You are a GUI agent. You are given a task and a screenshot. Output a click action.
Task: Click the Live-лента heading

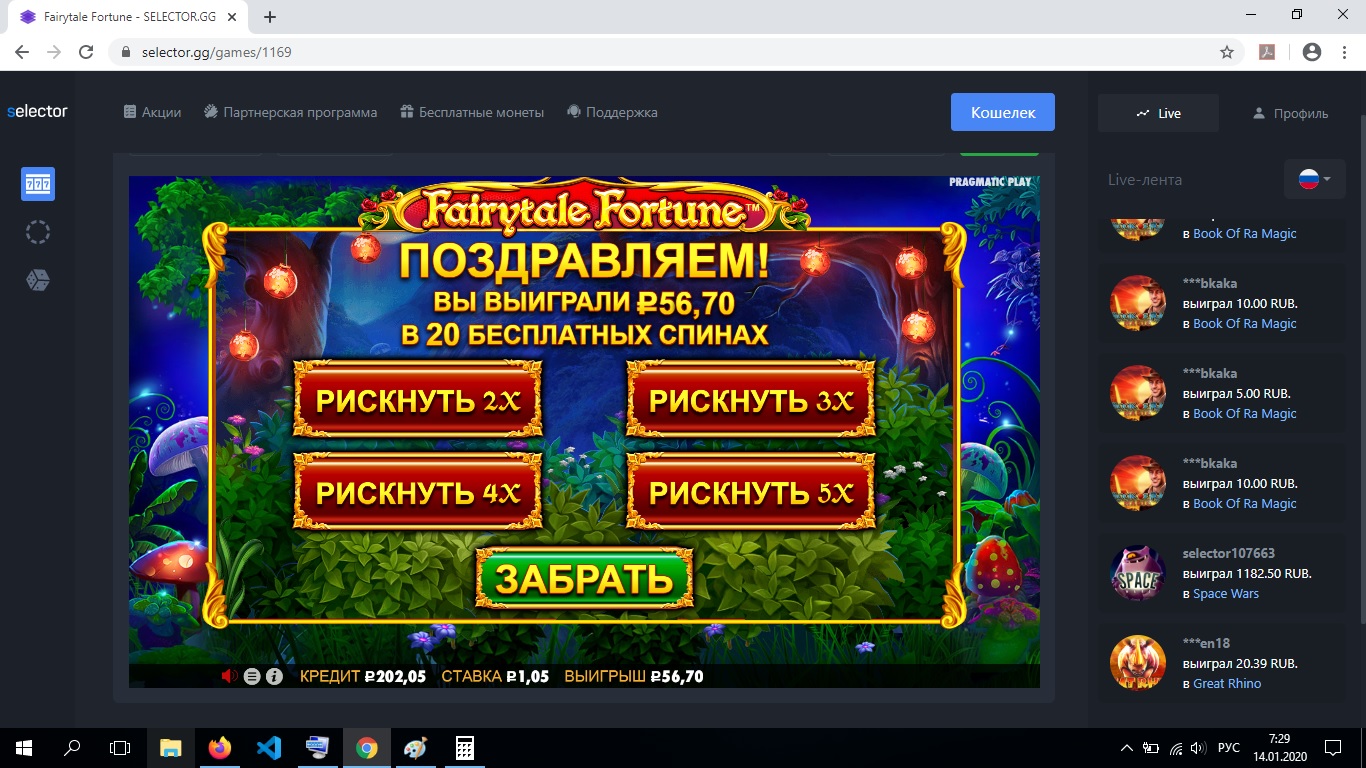(x=1145, y=180)
